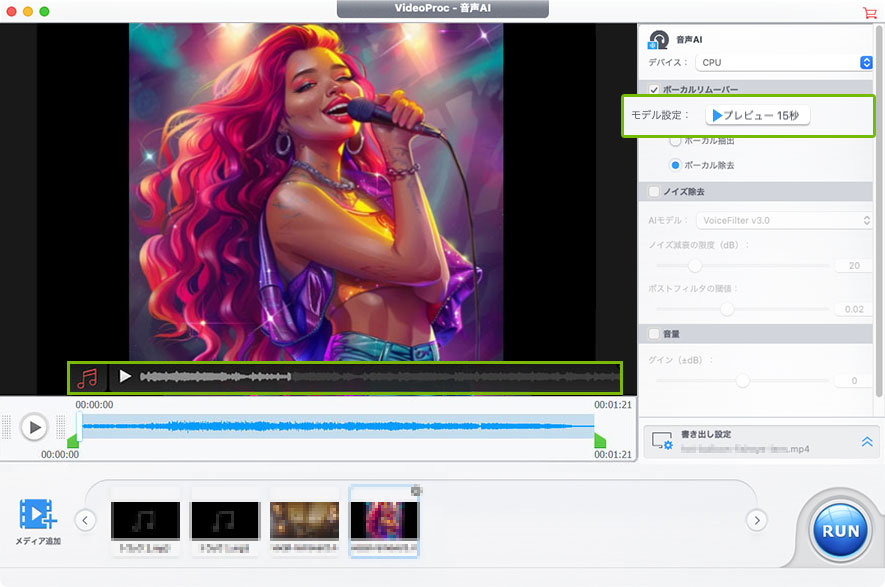Expand the export settings double chevron
Screen dimensions: 885x587
(867, 441)
